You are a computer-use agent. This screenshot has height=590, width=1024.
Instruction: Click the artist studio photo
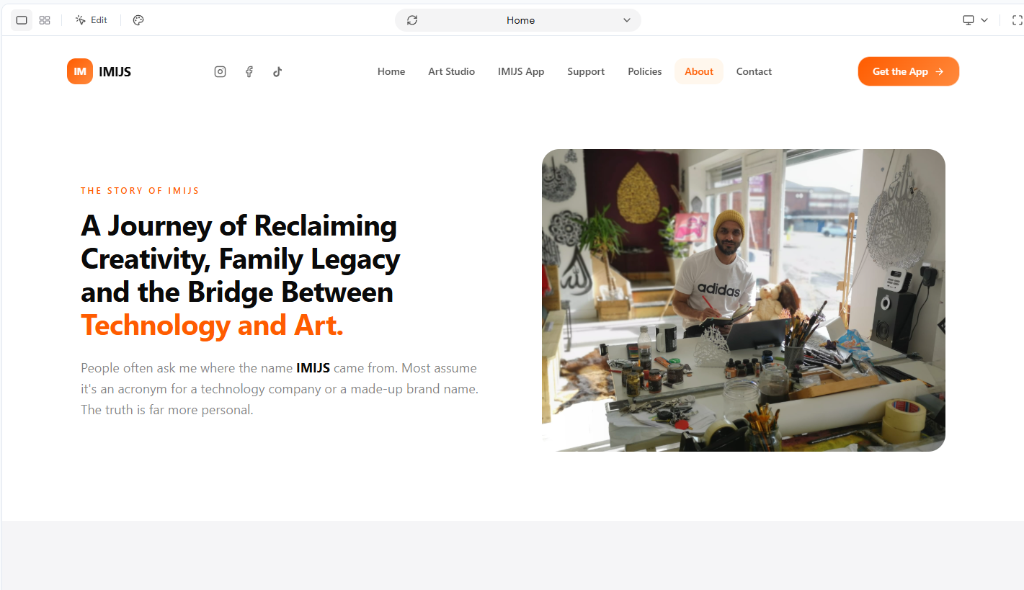coord(743,300)
